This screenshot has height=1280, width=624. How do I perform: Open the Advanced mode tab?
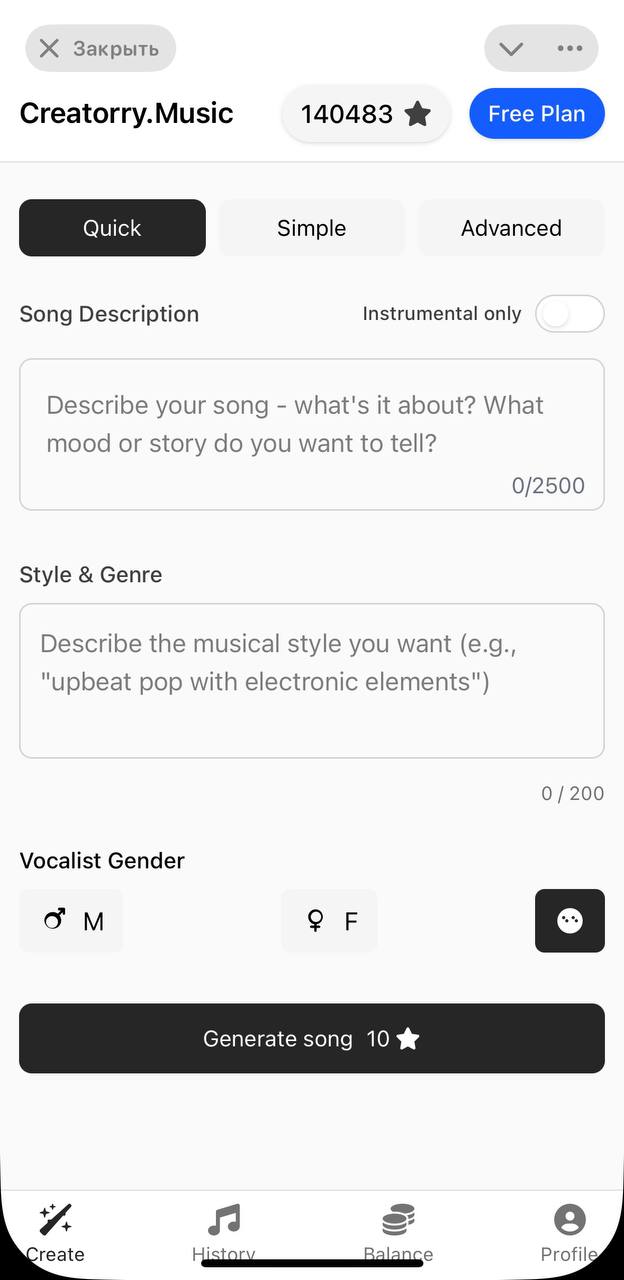click(511, 228)
